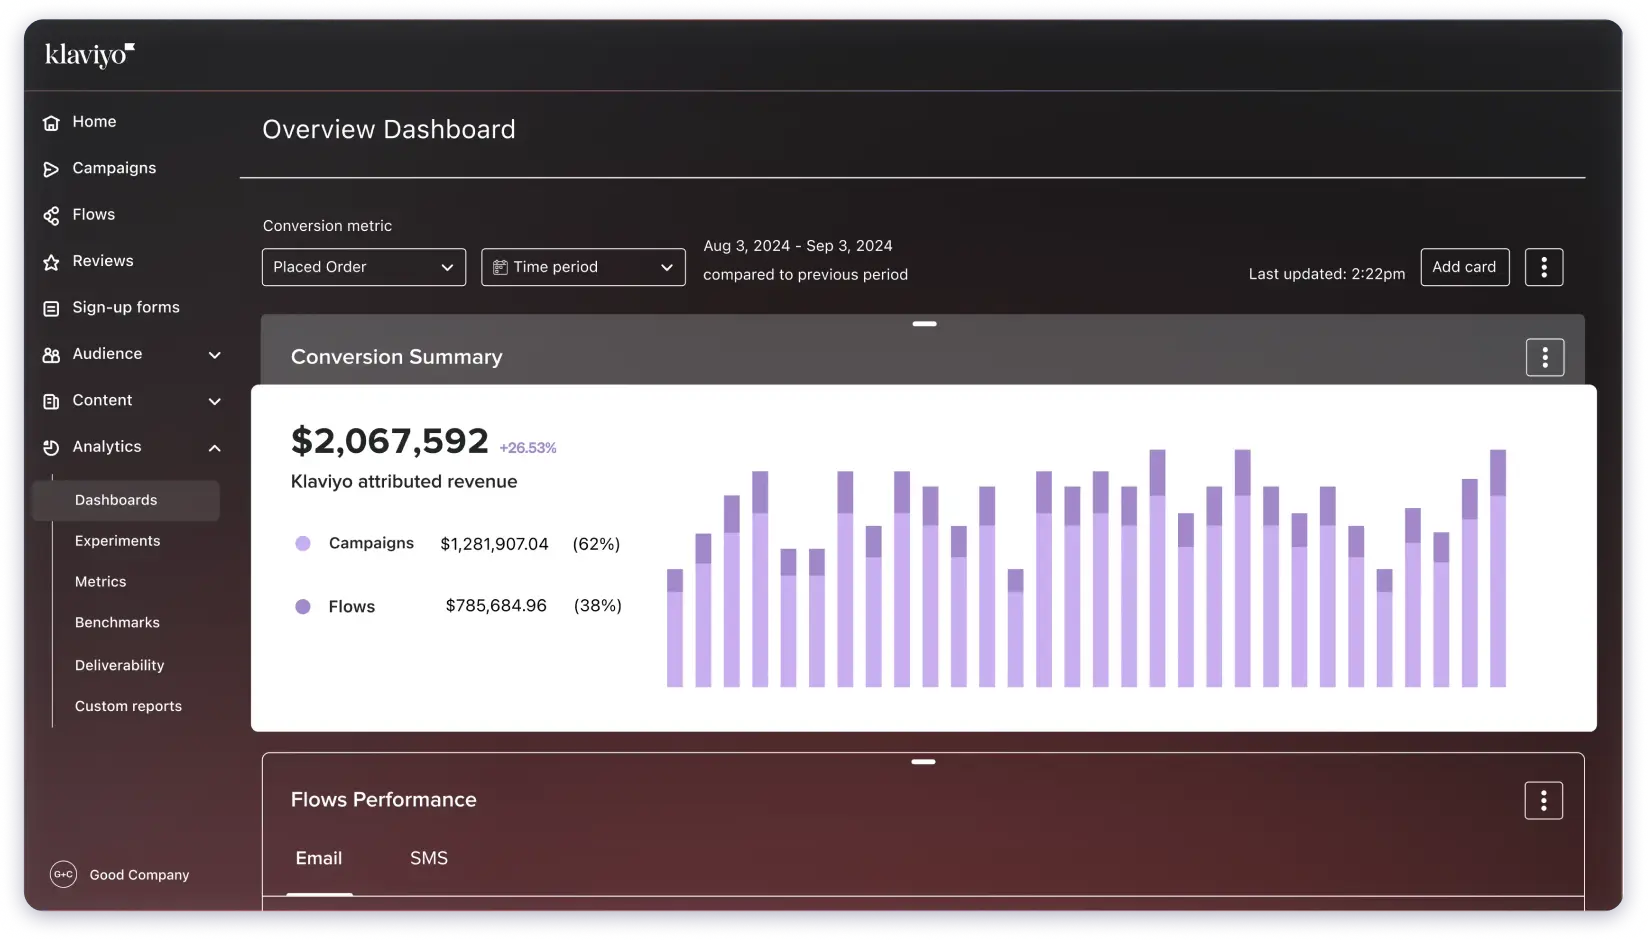
Task: Expand the Content menu chevron
Action: click(214, 401)
